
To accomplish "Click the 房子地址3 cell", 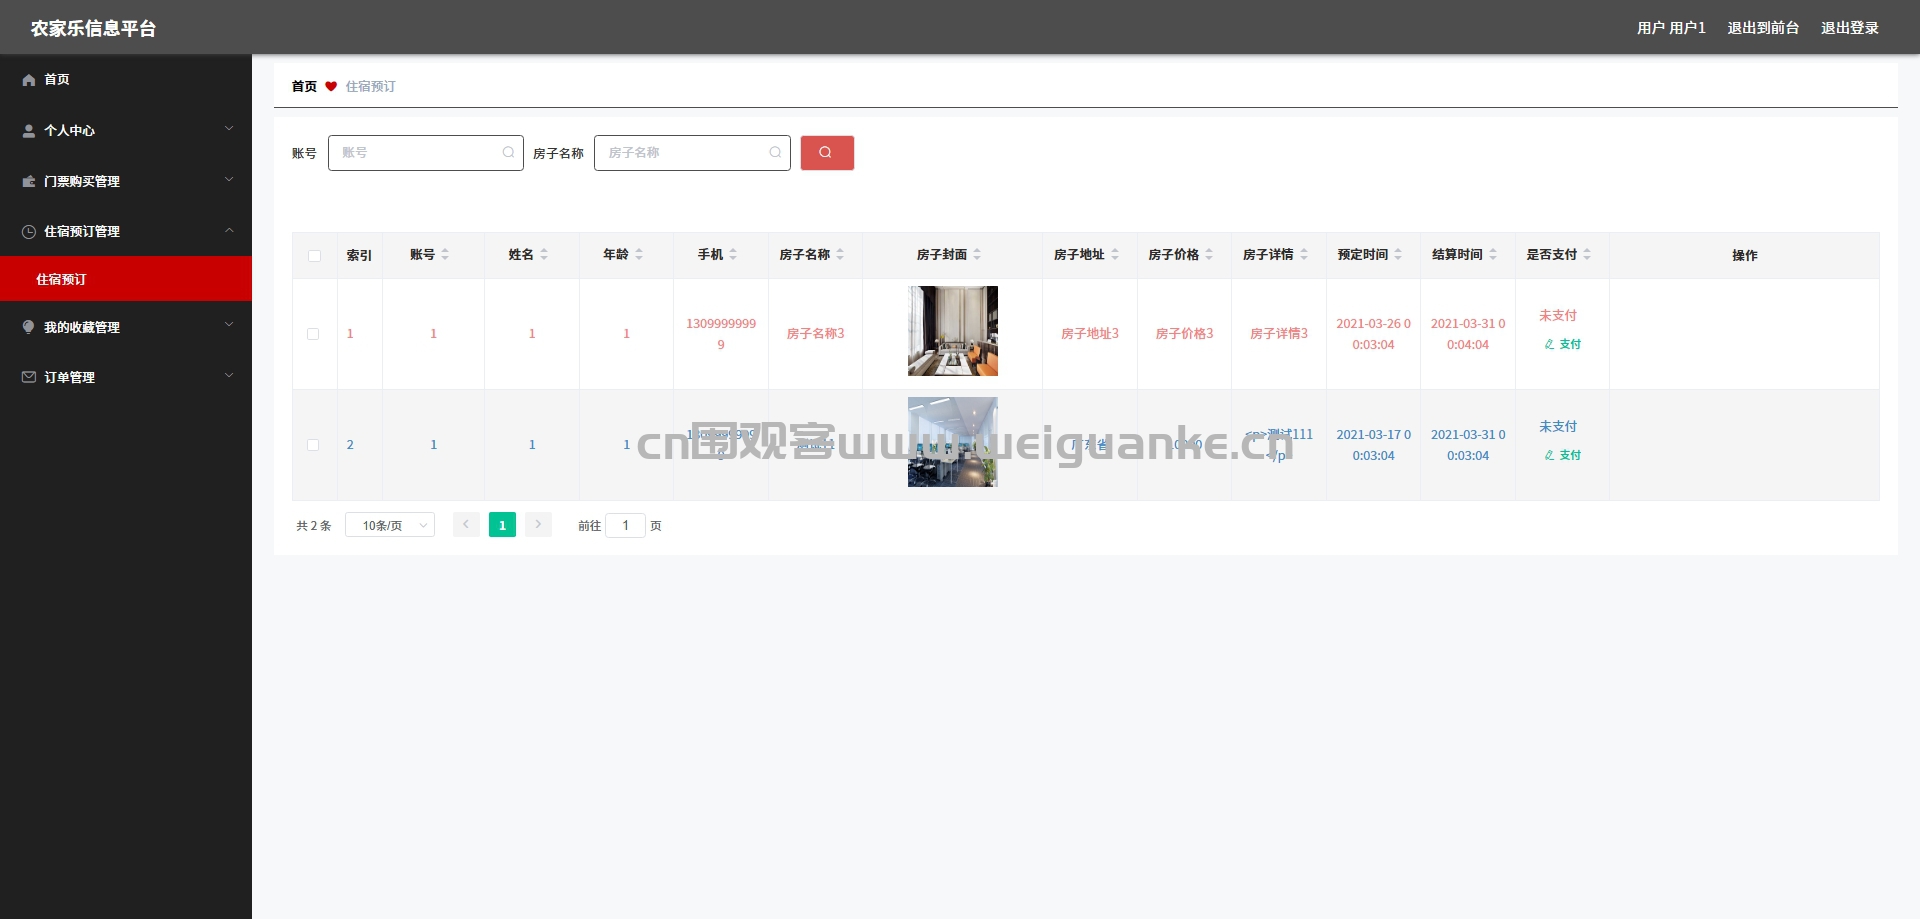I will coord(1090,334).
